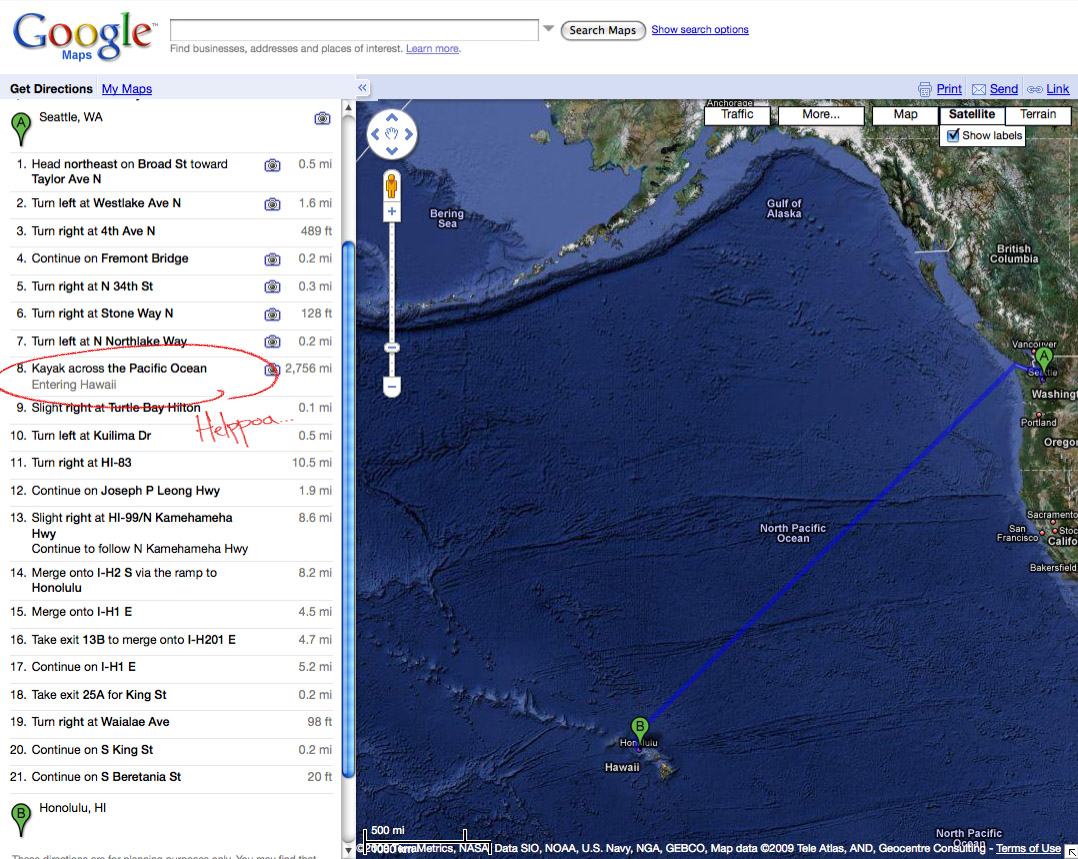Pan the map up with arrow
The height and width of the screenshot is (859, 1078).
pyautogui.click(x=392, y=118)
